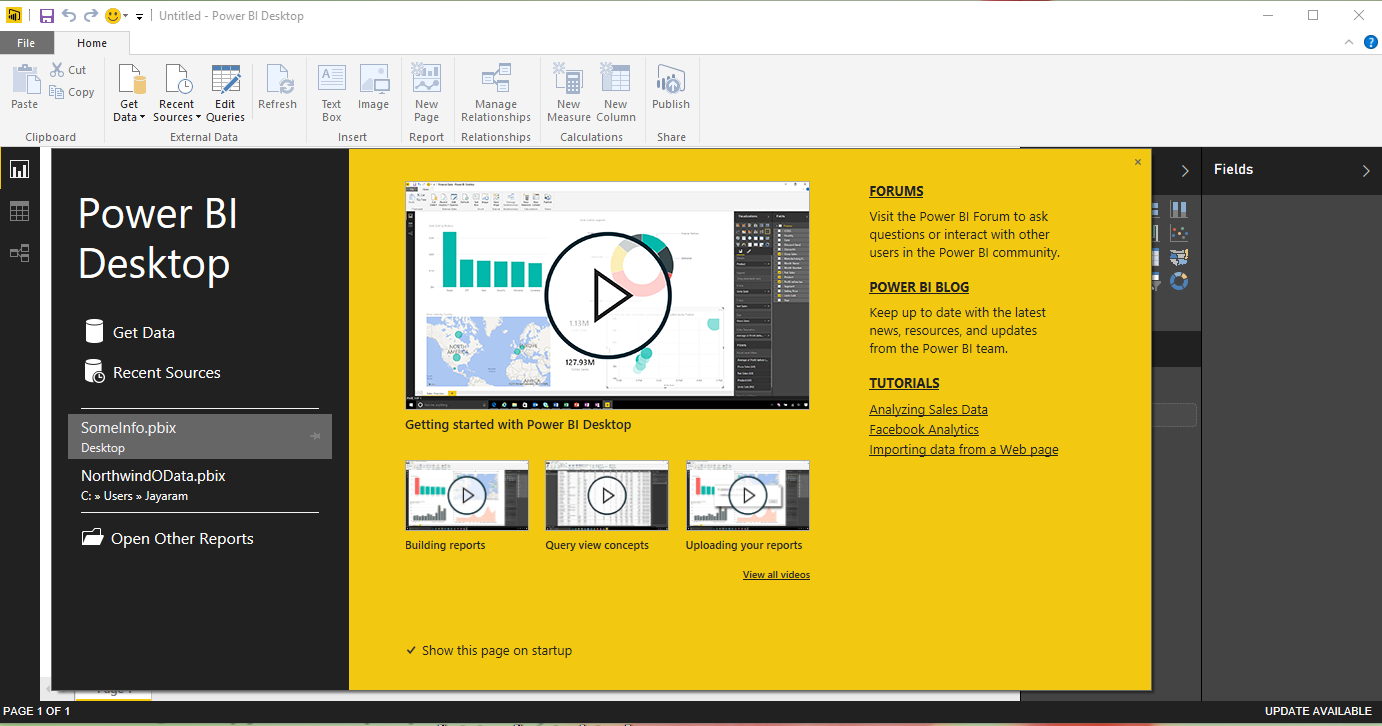Follow the Analyzing Sales Data tutorial link
Screen dimensions: 1382x726
tap(928, 409)
